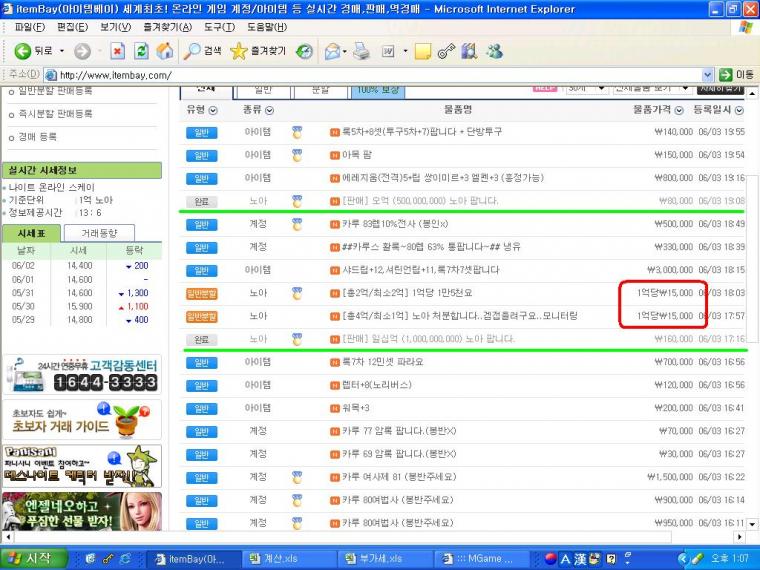The image size is (760, 570).
Task: Go to the Home page icon
Action: pyautogui.click(x=165, y=51)
